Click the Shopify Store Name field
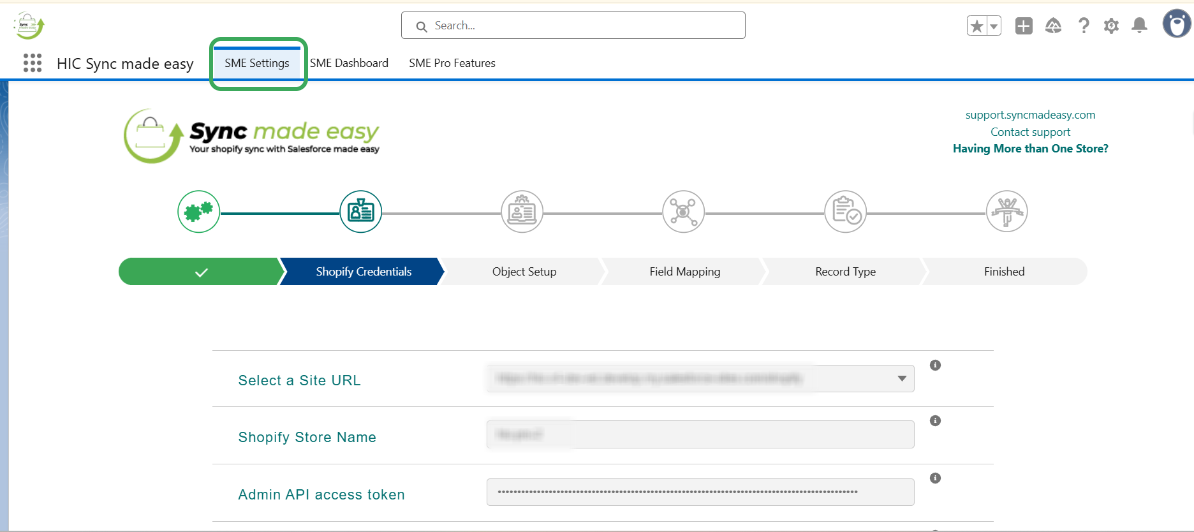The height and width of the screenshot is (532, 1194). (x=701, y=435)
